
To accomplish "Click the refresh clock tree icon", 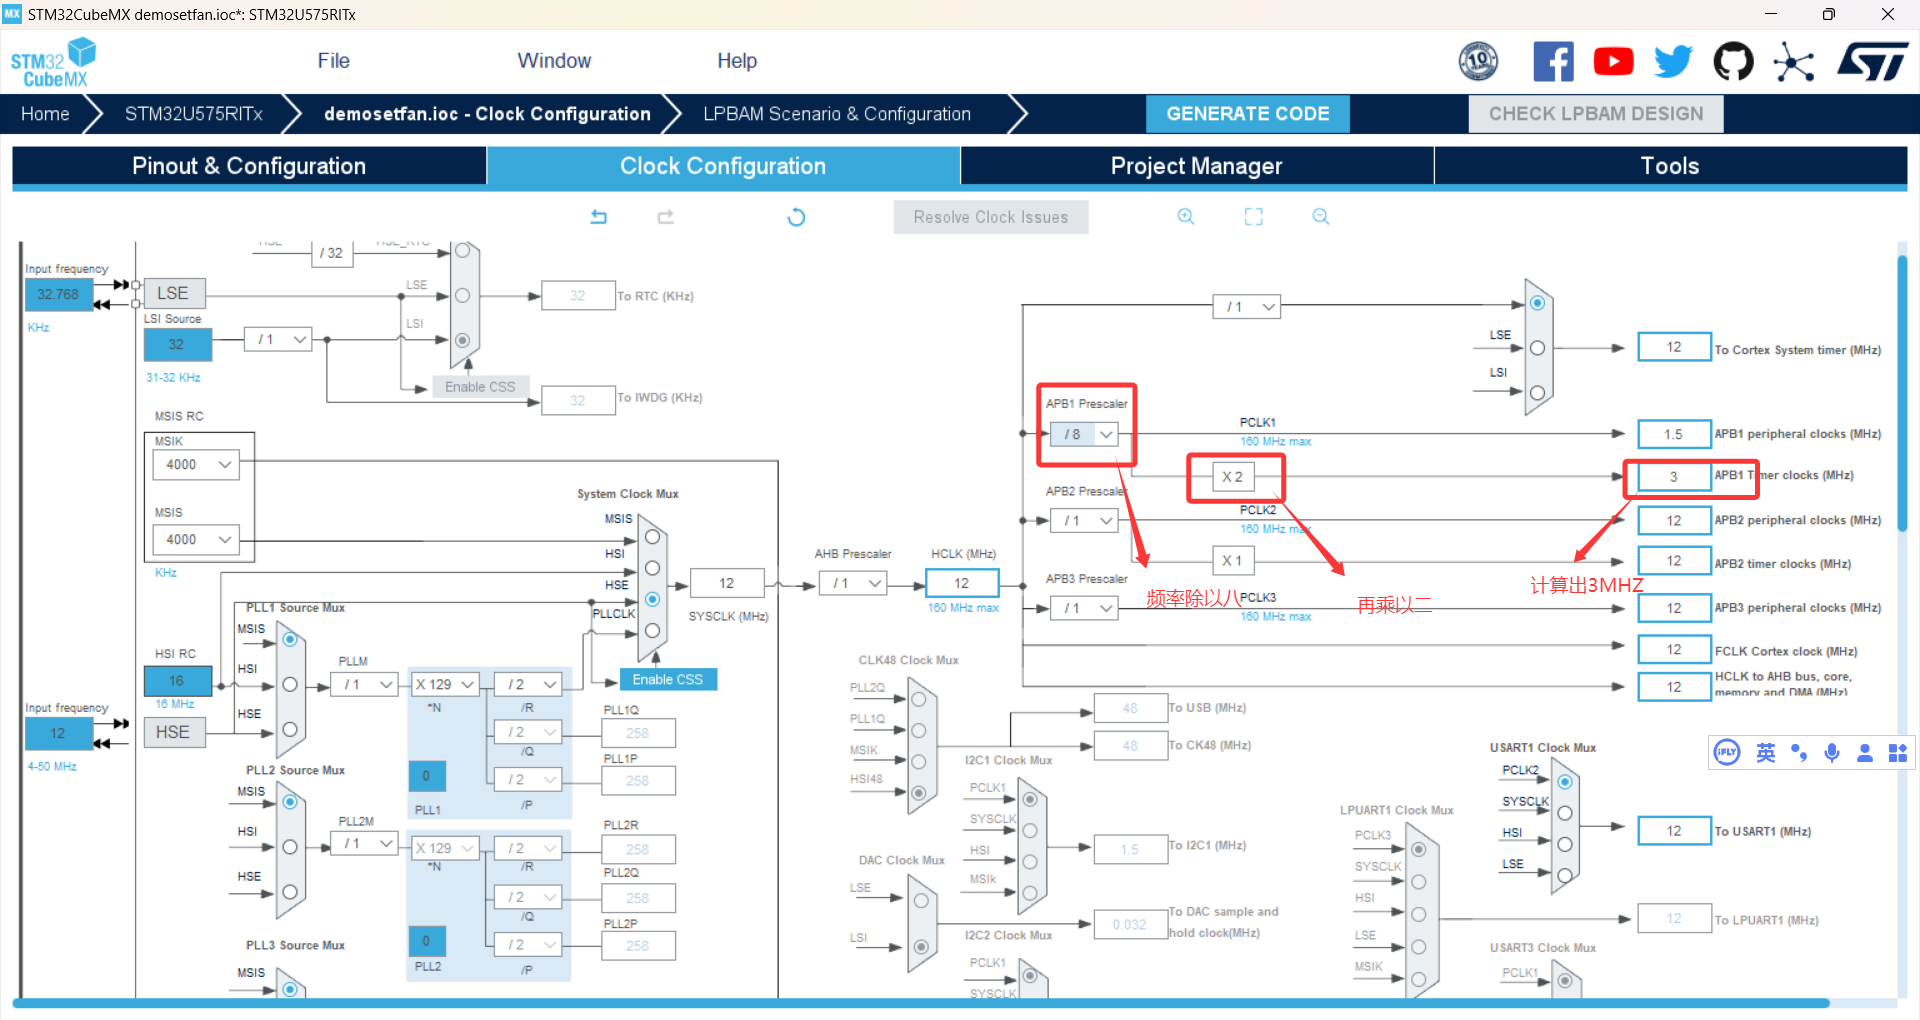I will pyautogui.click(x=796, y=217).
